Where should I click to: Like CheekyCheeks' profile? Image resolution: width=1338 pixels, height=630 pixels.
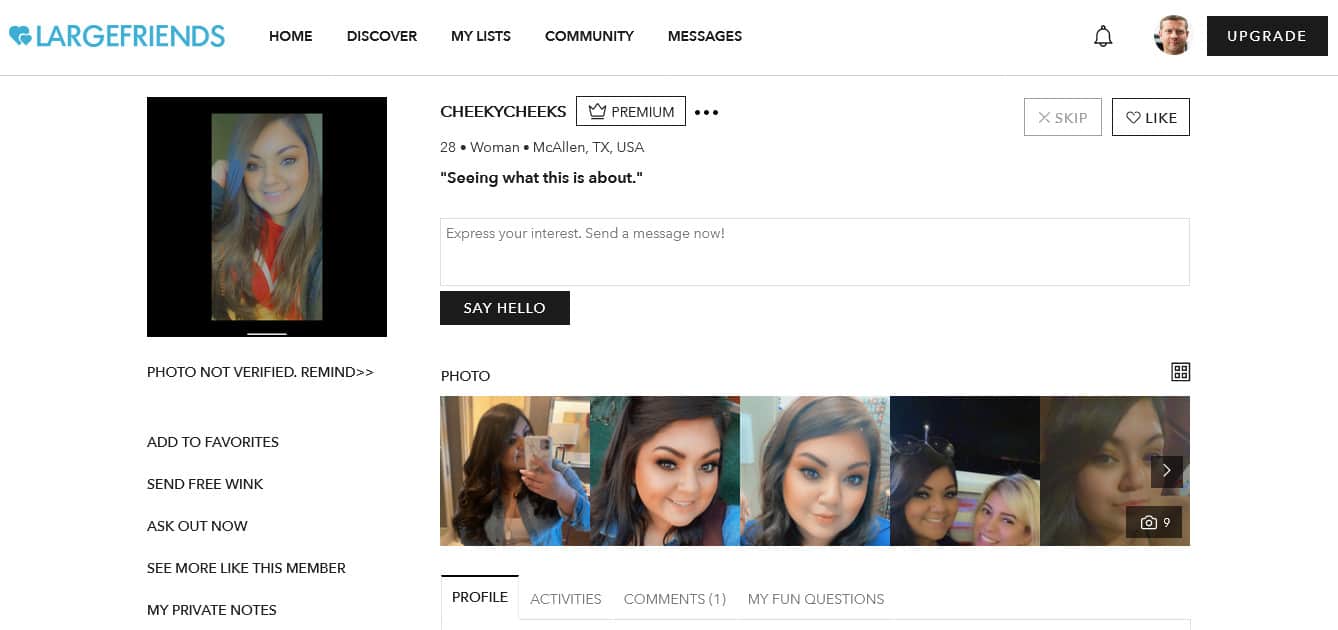click(x=1151, y=117)
